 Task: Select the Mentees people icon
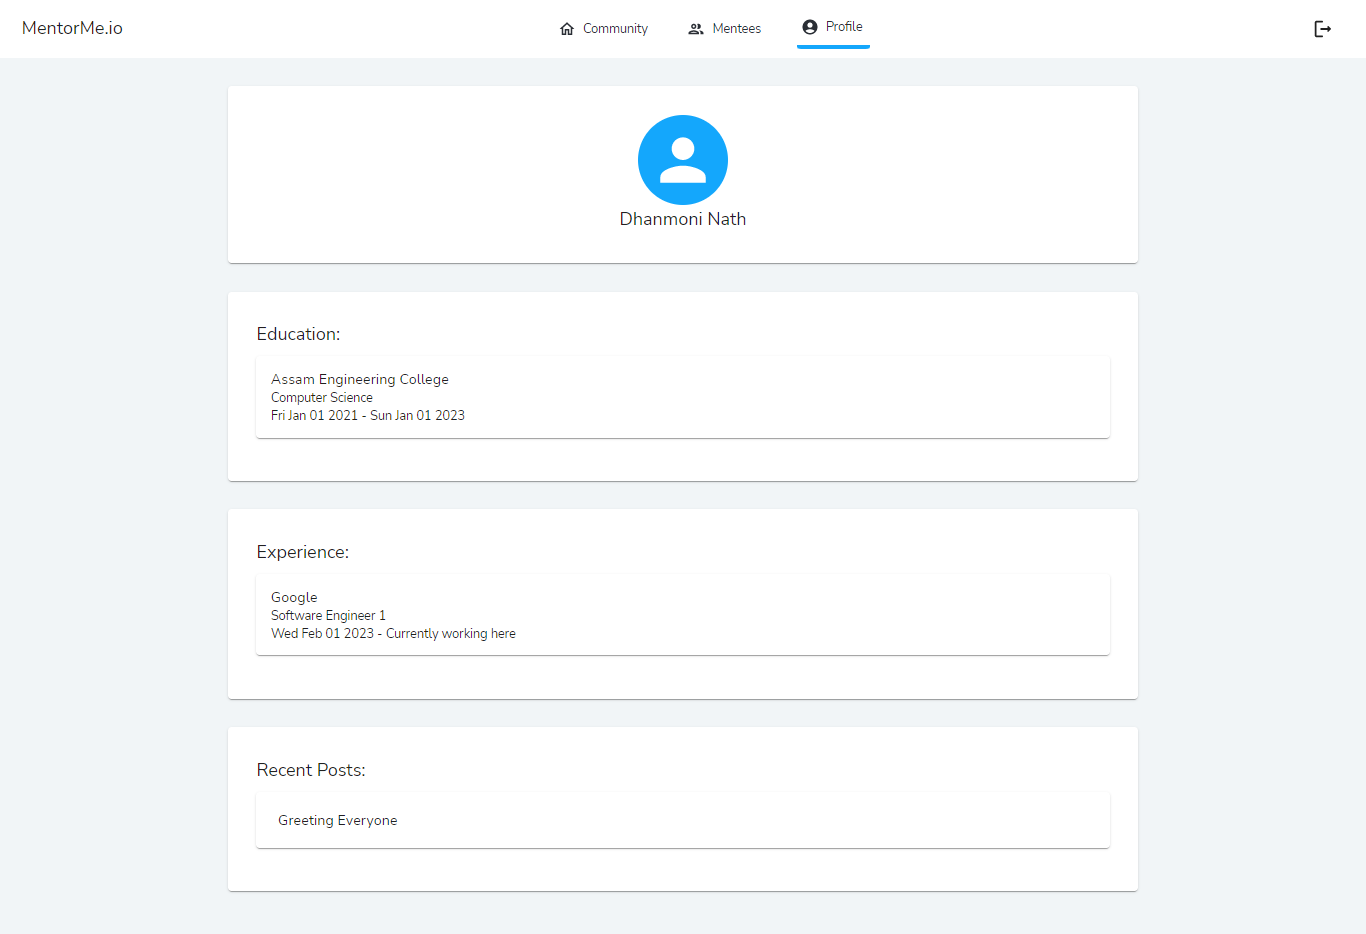coord(695,28)
